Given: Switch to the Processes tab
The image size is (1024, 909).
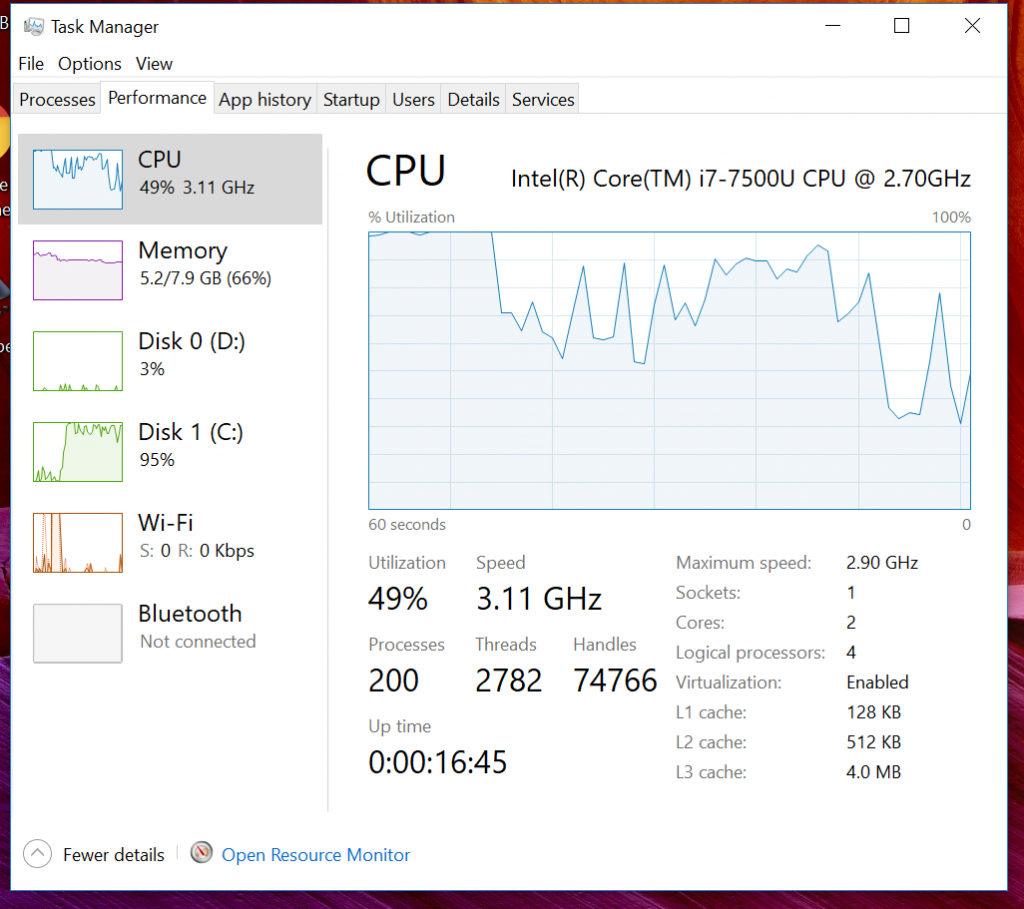Looking at the screenshot, I should (57, 99).
